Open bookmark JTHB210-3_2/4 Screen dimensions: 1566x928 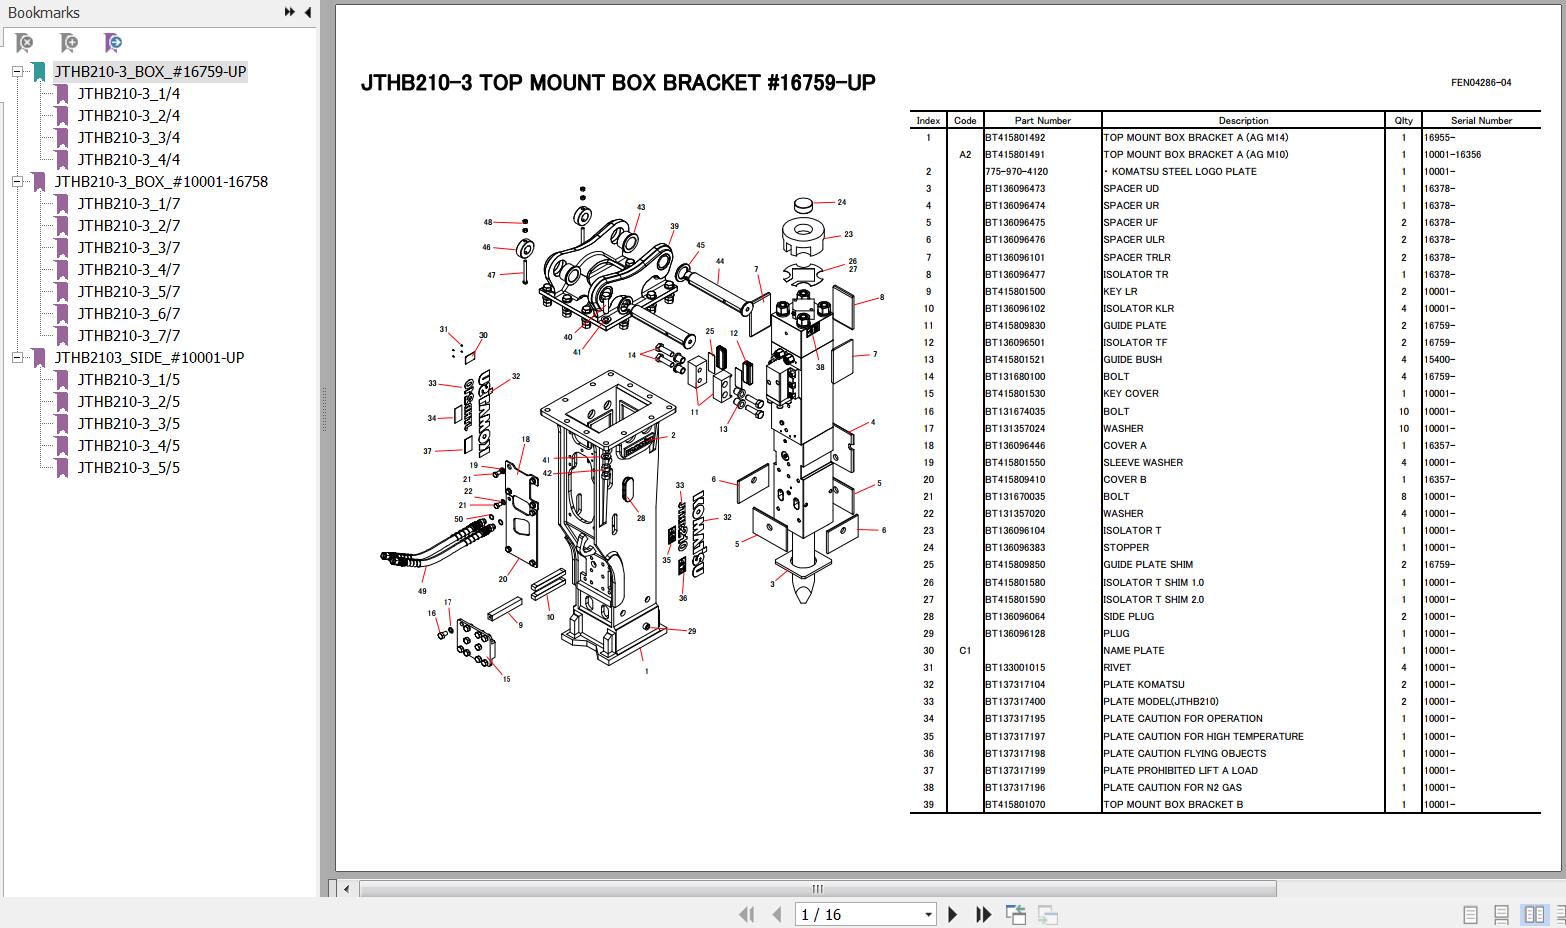coord(129,116)
